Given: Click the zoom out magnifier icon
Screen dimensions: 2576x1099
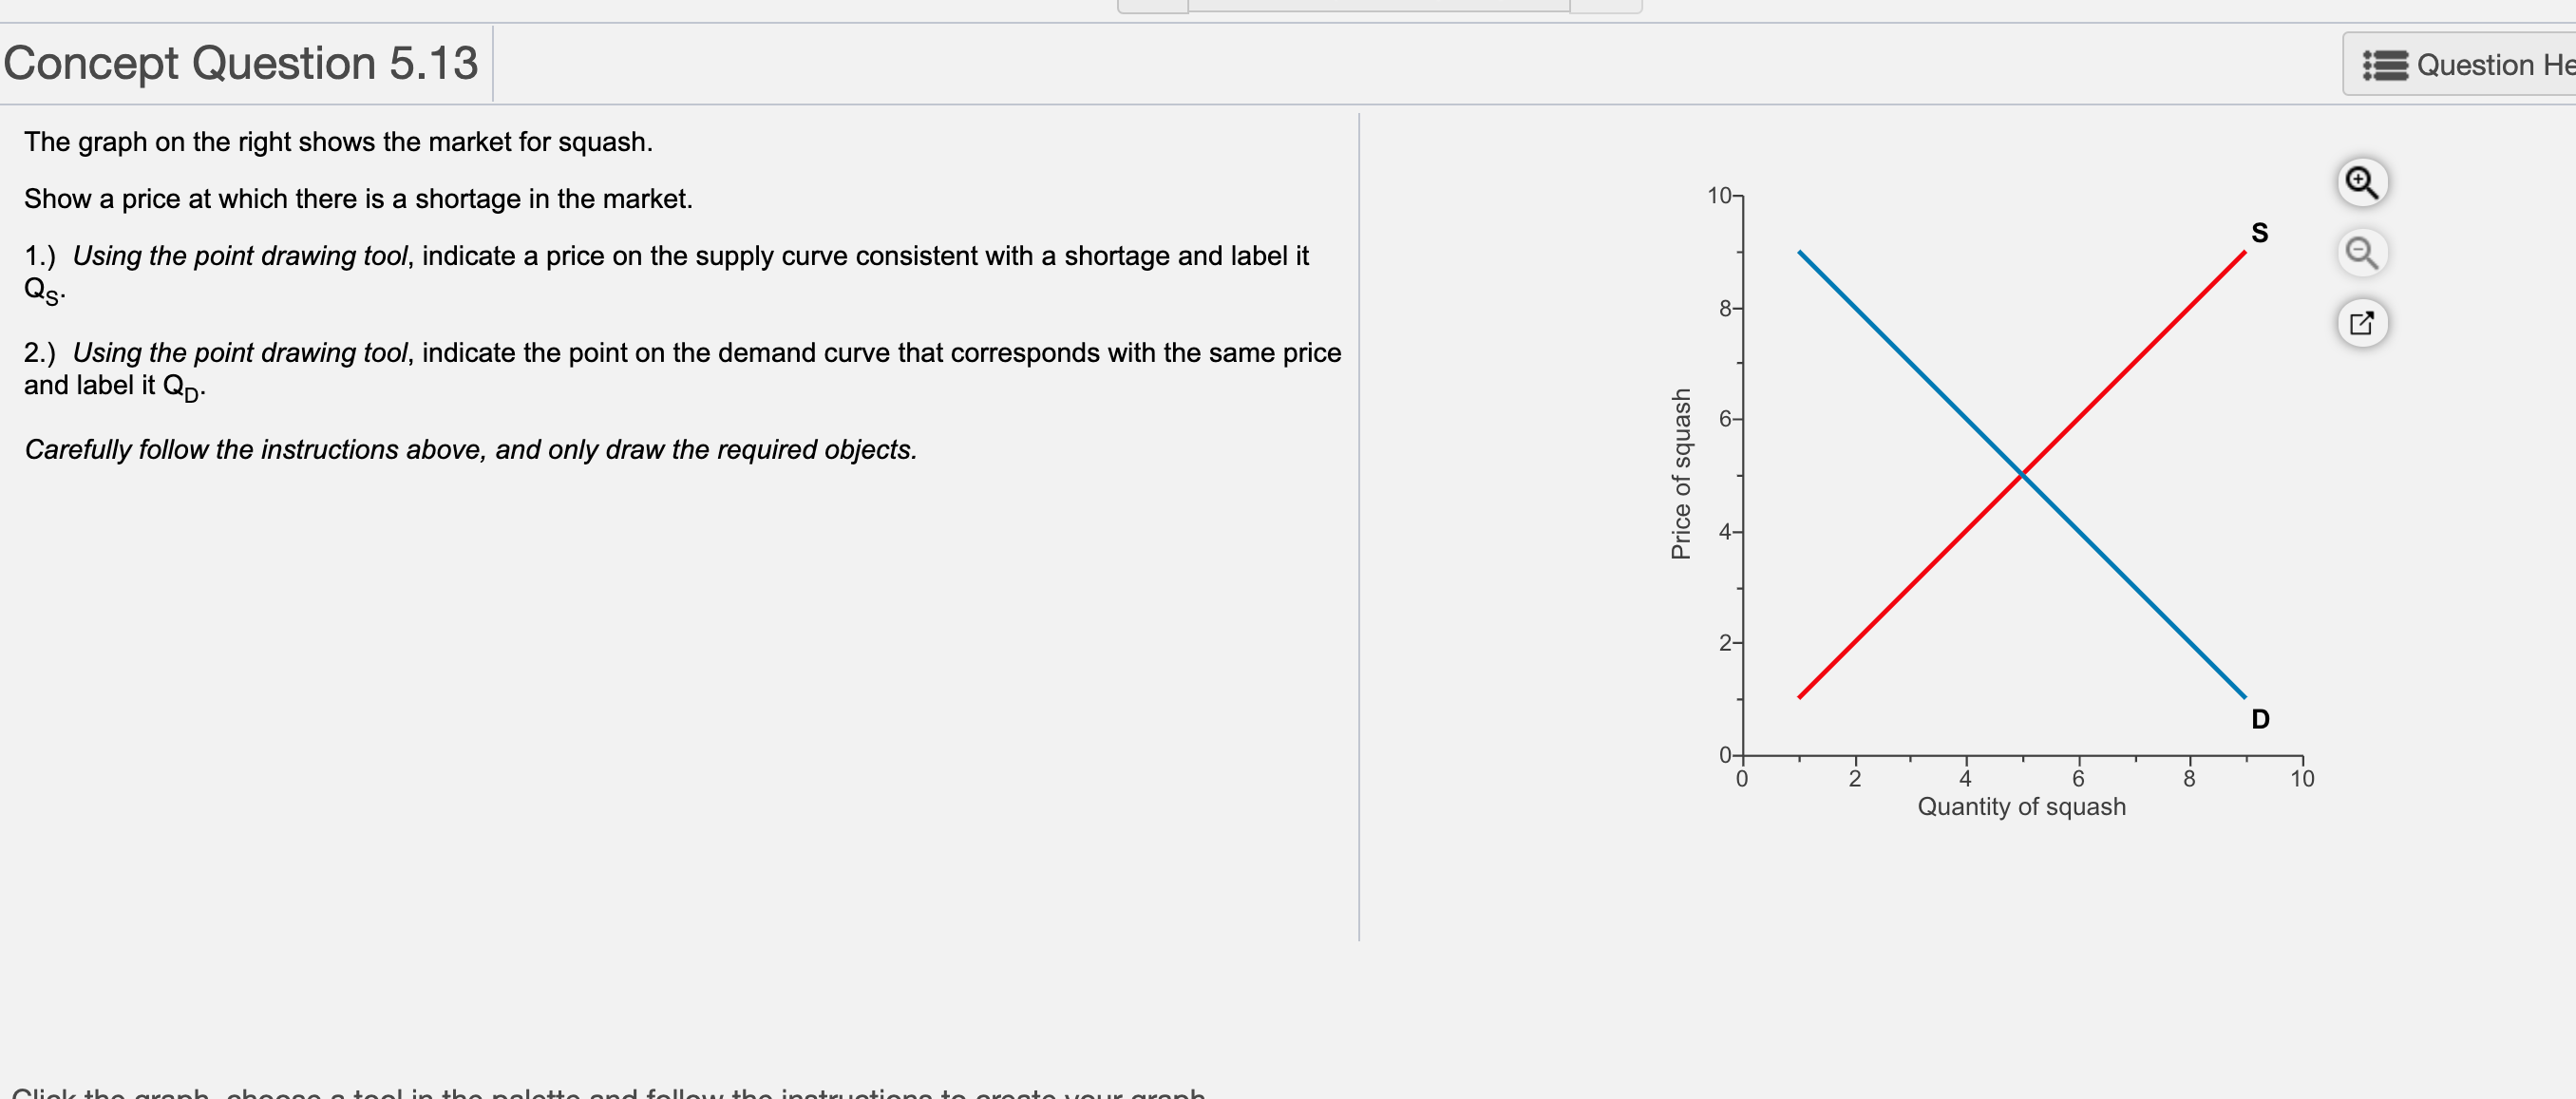Looking at the screenshot, I should point(2361,252).
